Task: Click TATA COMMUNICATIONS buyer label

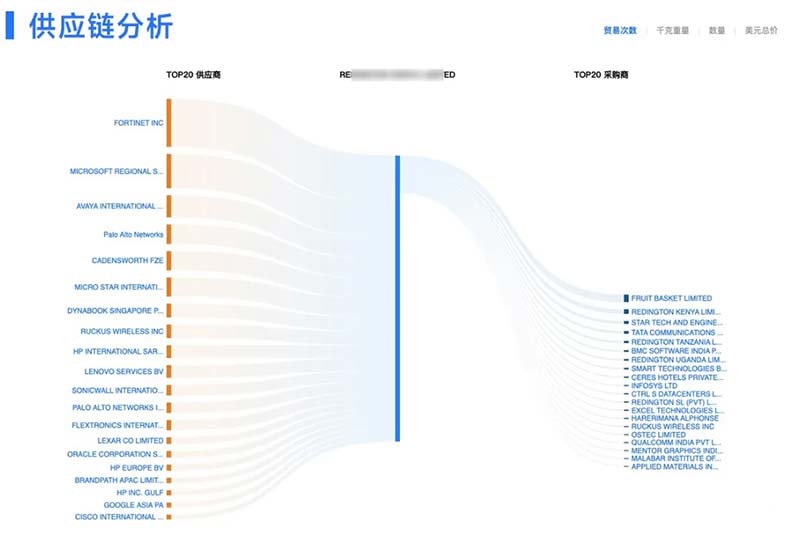Action: pyautogui.click(x=677, y=333)
